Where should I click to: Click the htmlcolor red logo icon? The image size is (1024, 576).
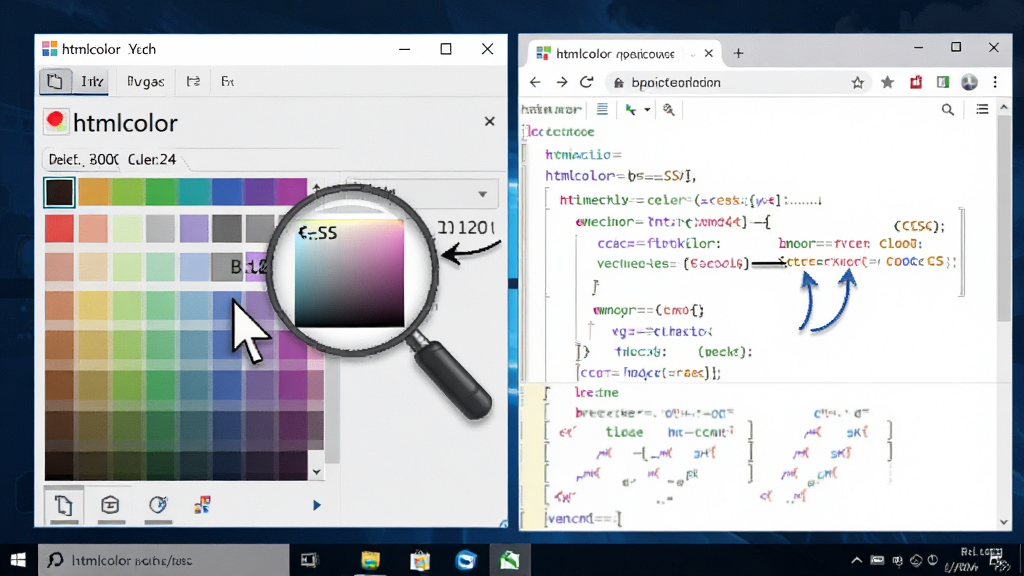[x=56, y=121]
